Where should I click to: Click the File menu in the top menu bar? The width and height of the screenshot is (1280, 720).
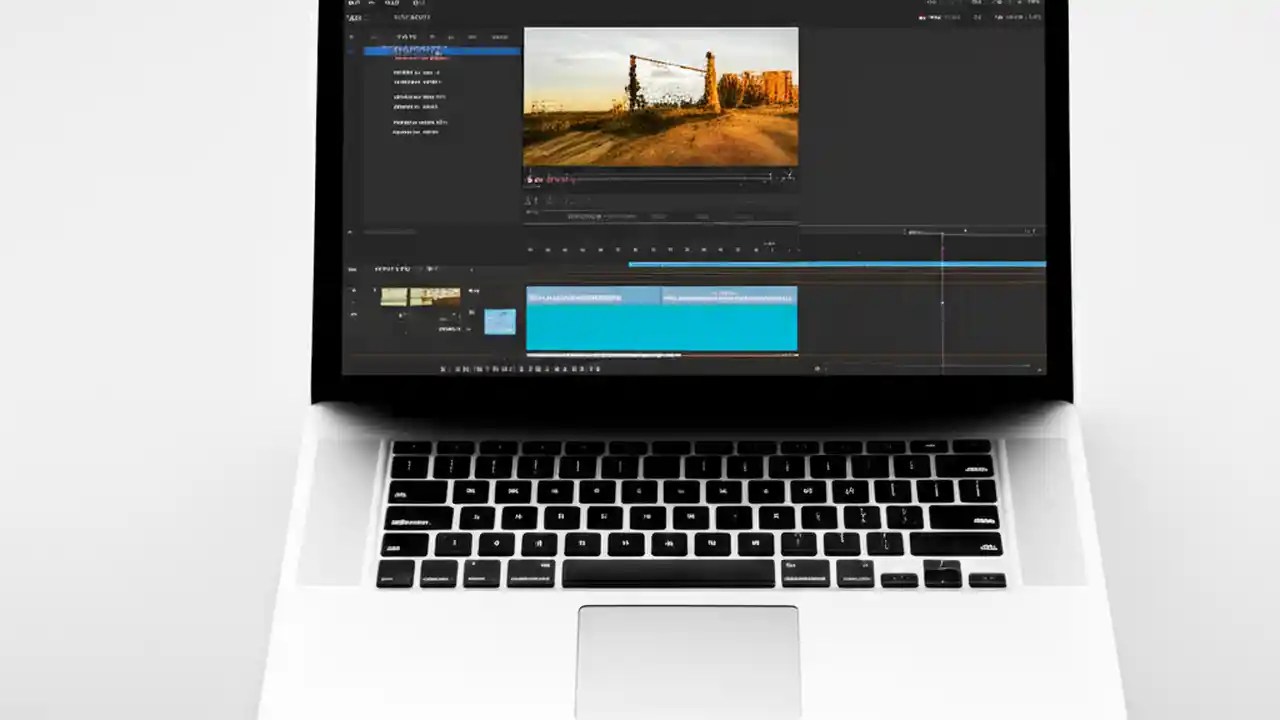(351, 3)
